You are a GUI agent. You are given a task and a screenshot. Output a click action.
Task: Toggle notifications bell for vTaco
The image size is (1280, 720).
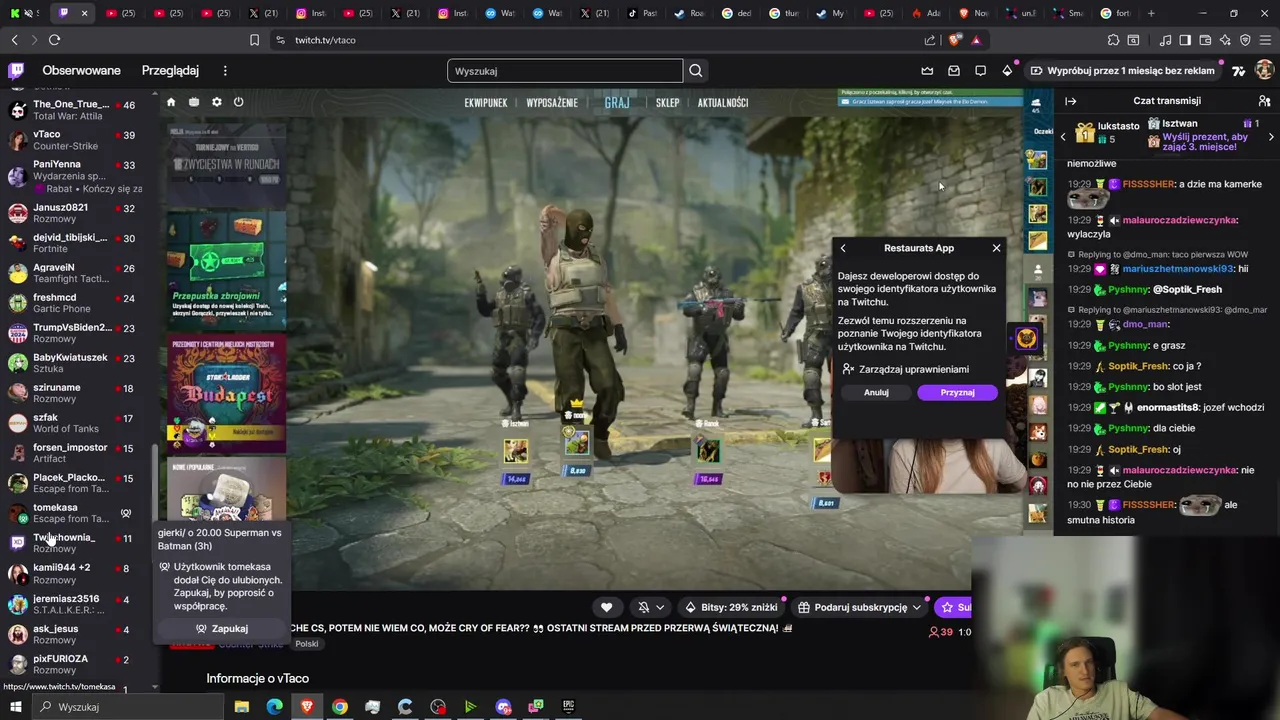click(644, 607)
